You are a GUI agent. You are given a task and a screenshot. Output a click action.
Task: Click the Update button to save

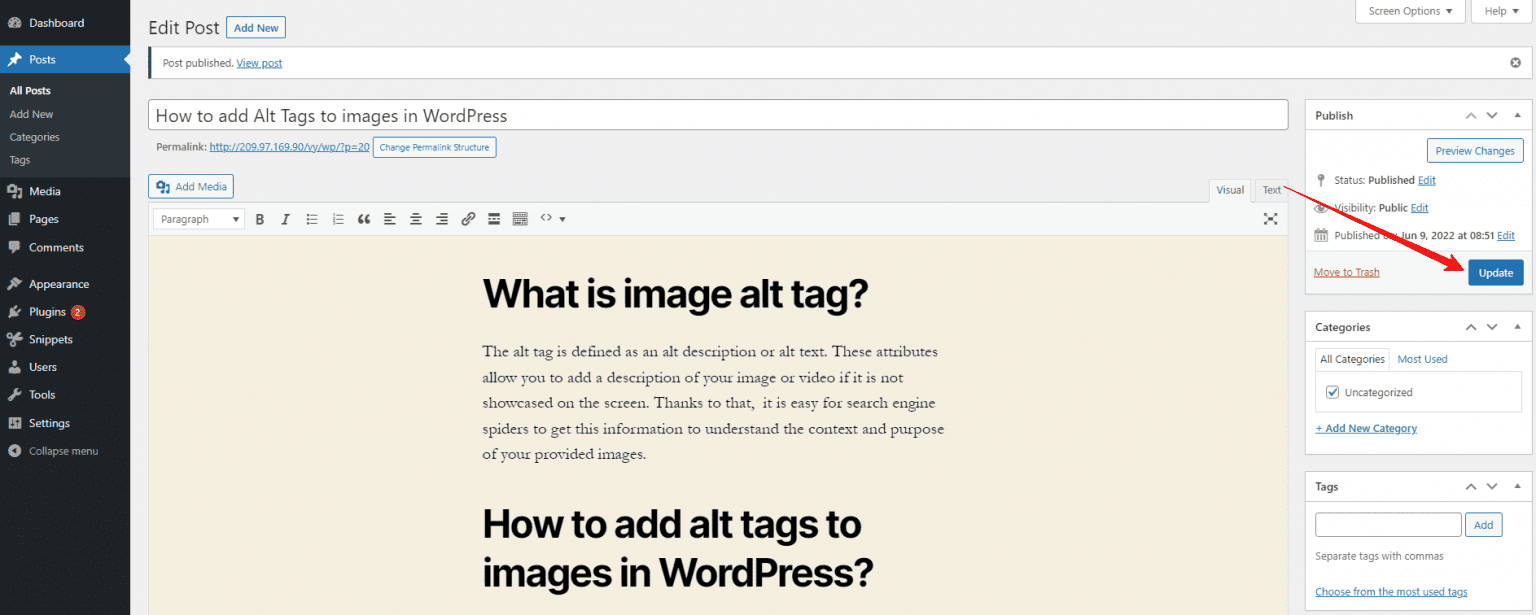(x=1495, y=272)
